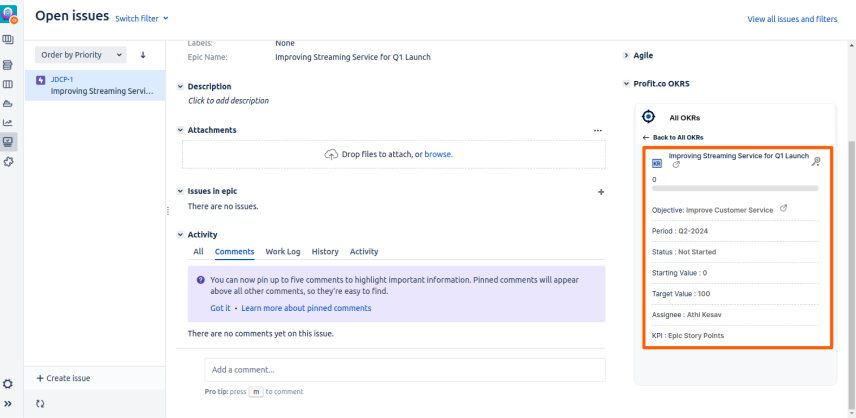Click the Add a comment field
This screenshot has height=418, width=856.
405,370
